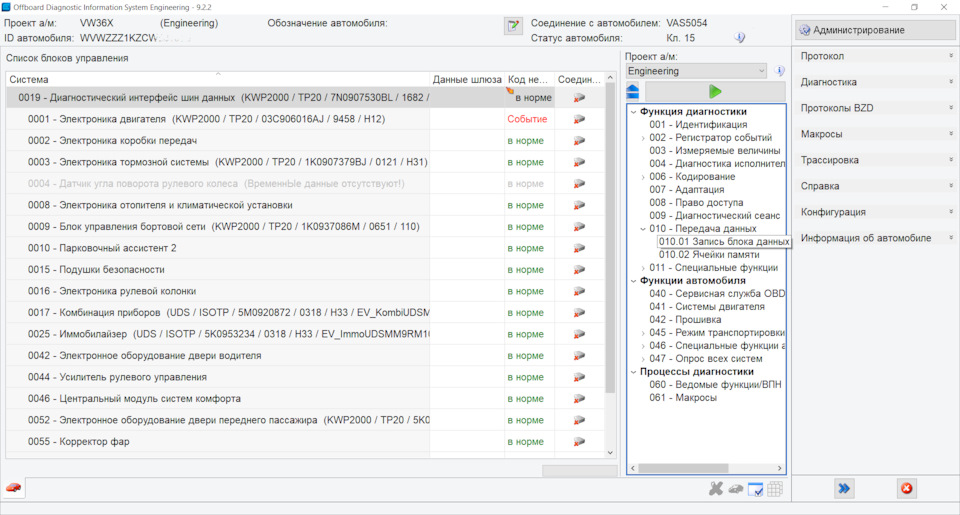Click the Администрирование button
The image size is (960, 515).
[875, 30]
